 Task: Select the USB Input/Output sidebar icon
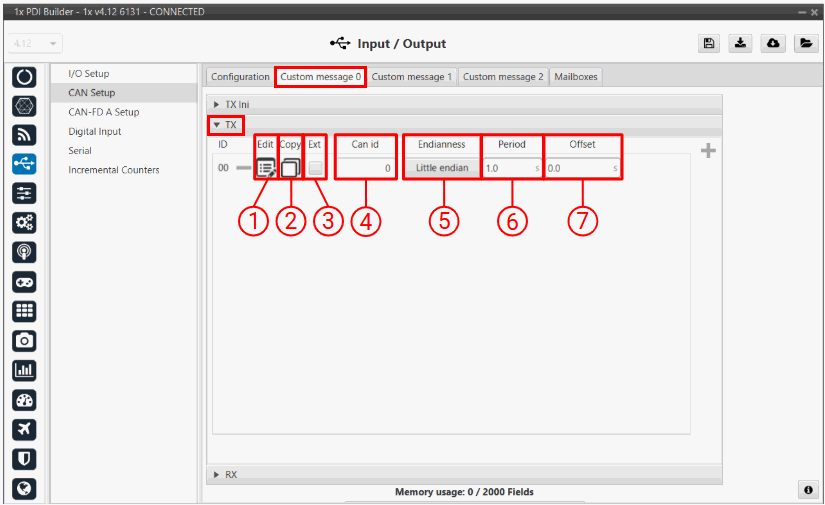click(x=26, y=164)
